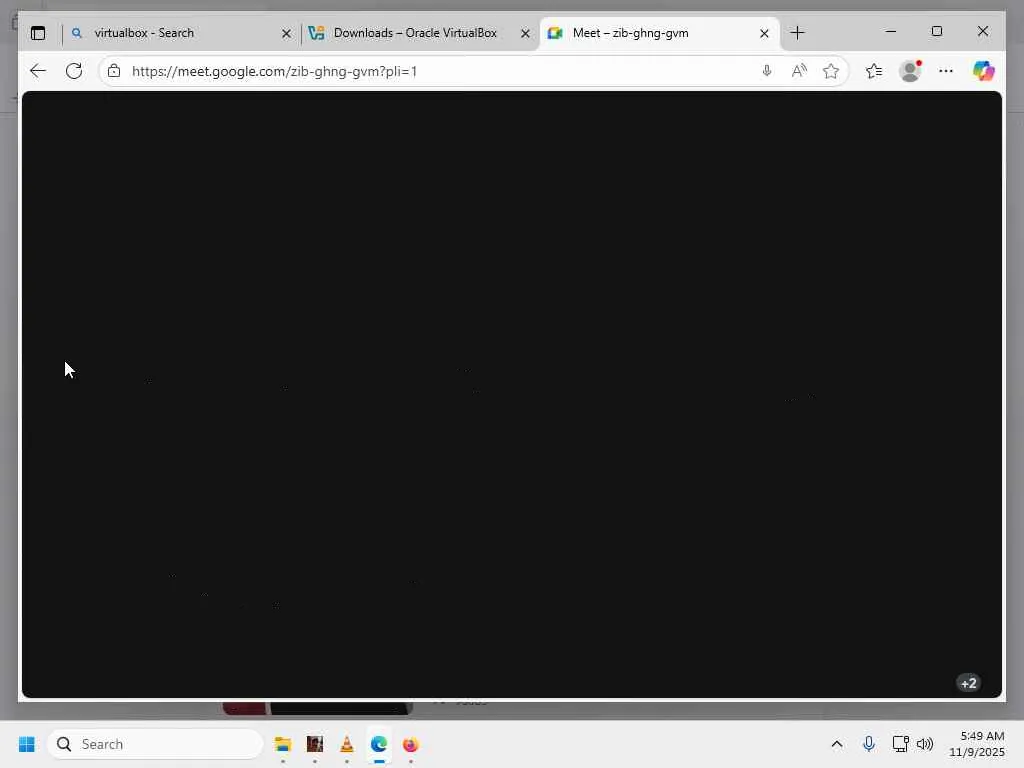Open network status in system tray

(901, 744)
